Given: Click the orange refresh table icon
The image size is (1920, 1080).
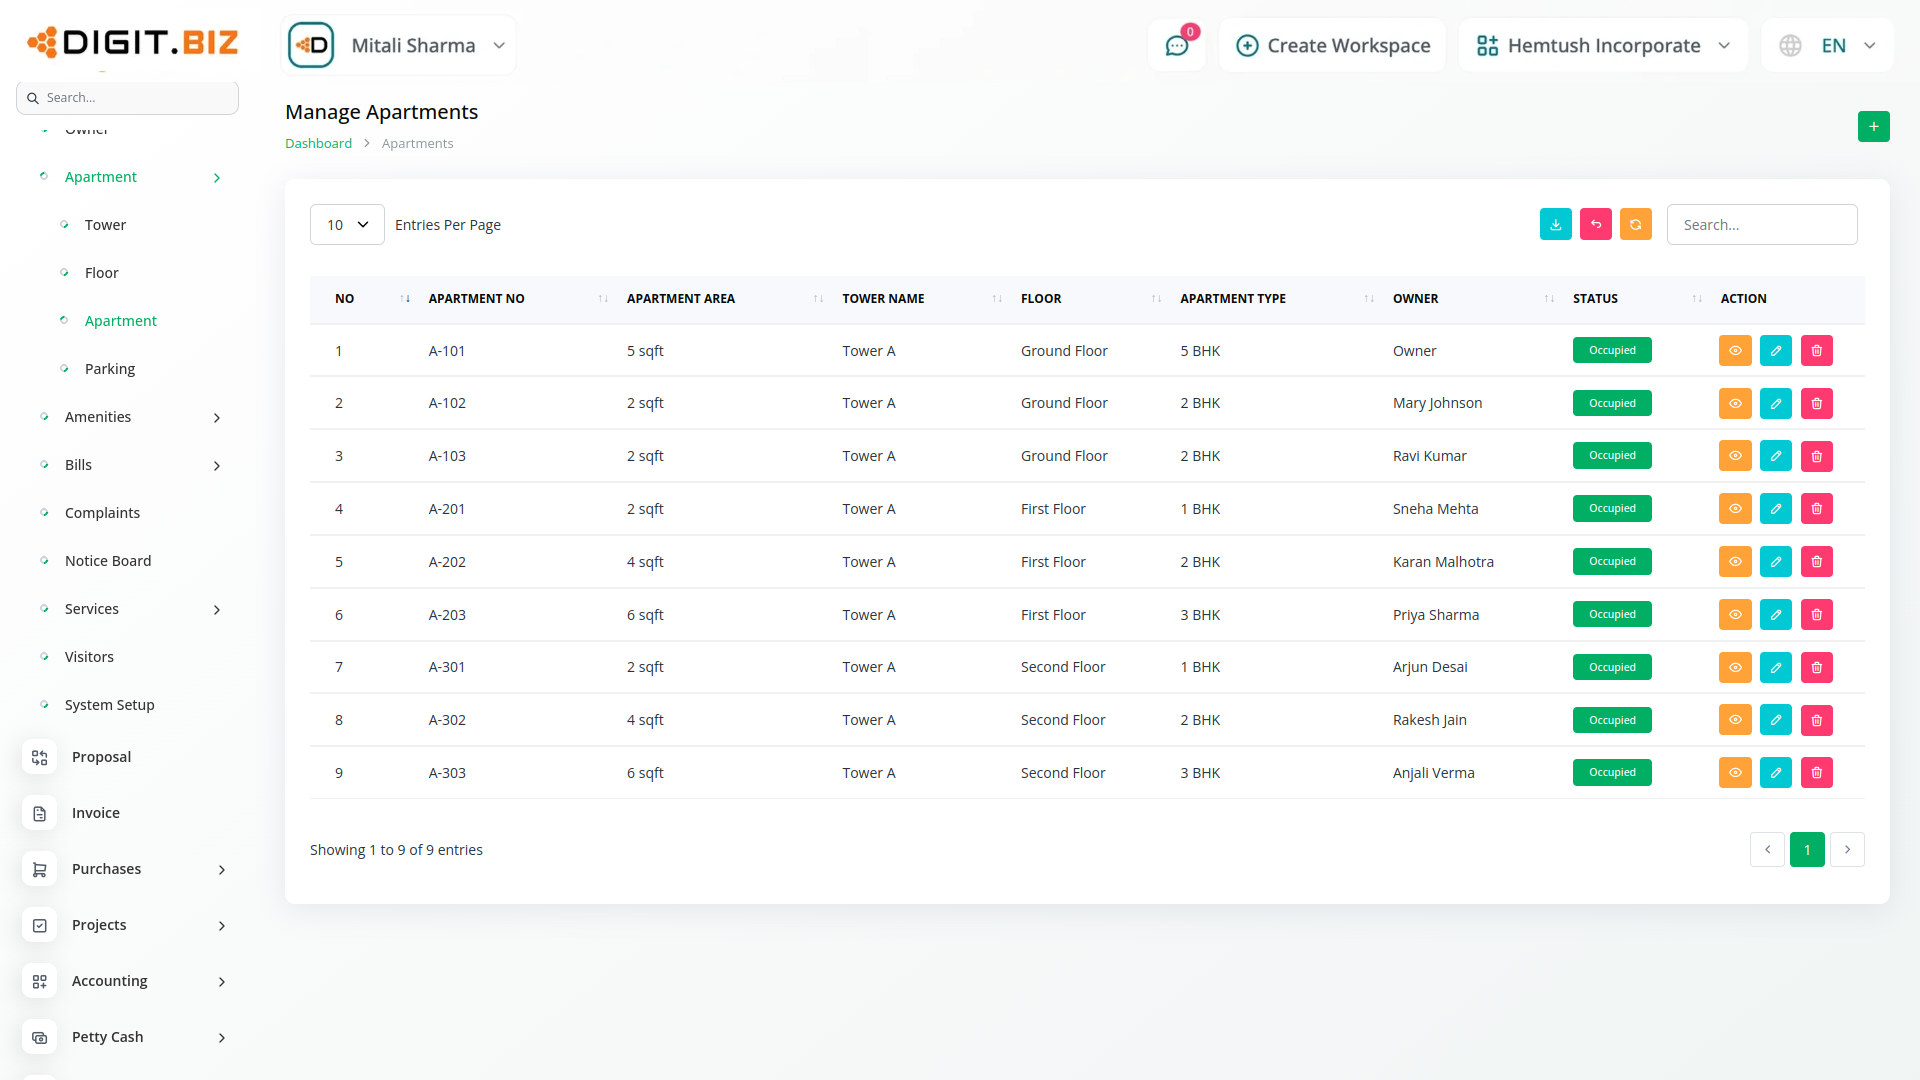Looking at the screenshot, I should click(1635, 225).
